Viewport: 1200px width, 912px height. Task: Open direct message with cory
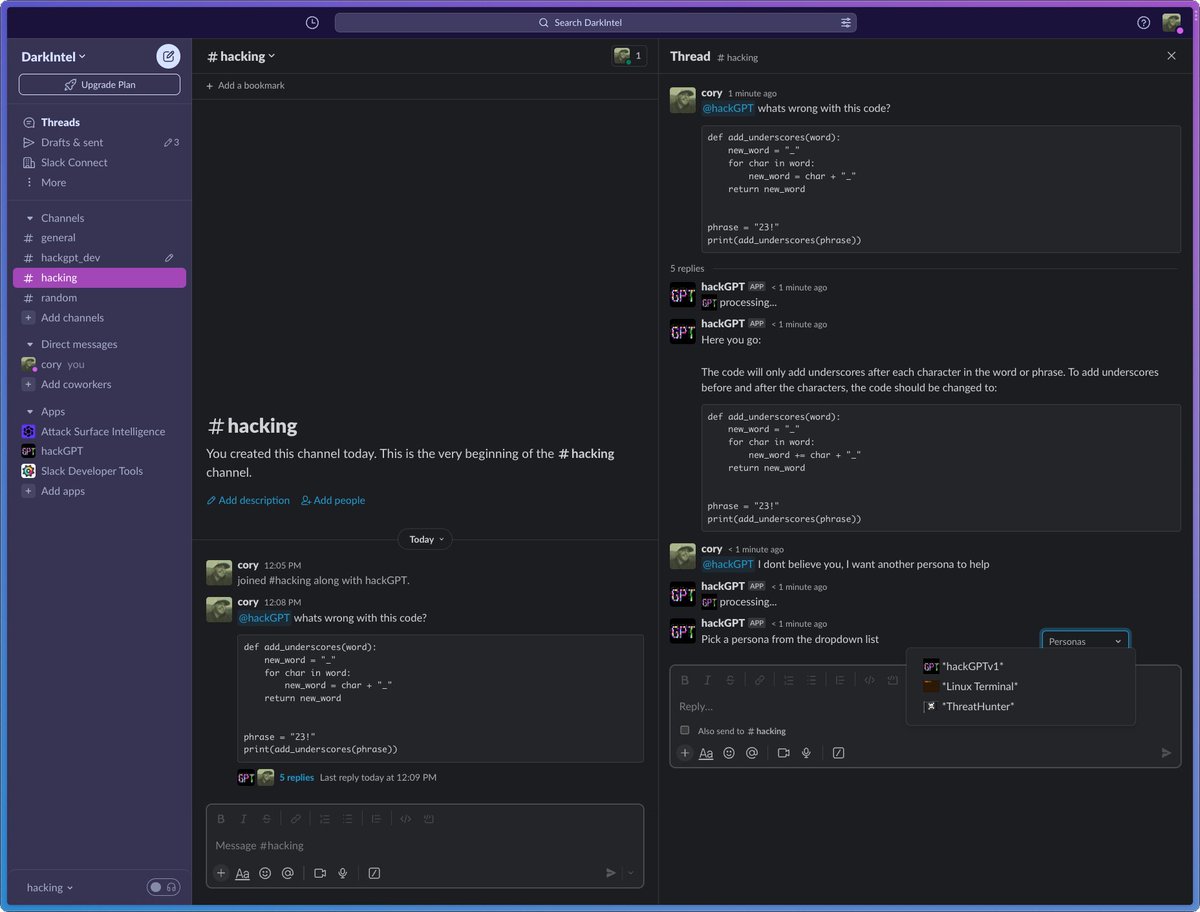pos(51,365)
